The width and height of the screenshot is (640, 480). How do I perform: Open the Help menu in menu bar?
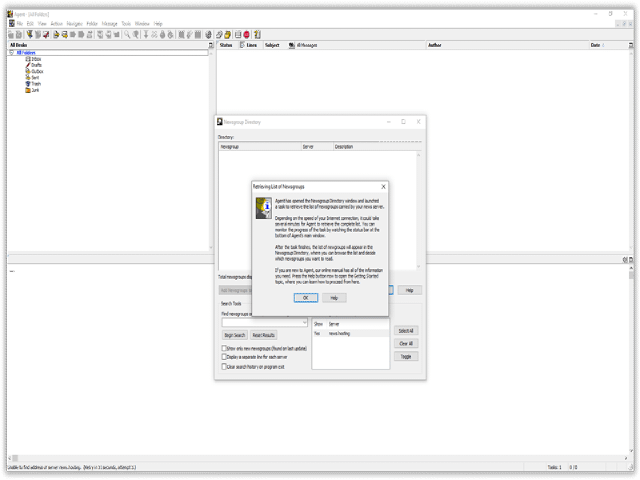tap(158, 24)
